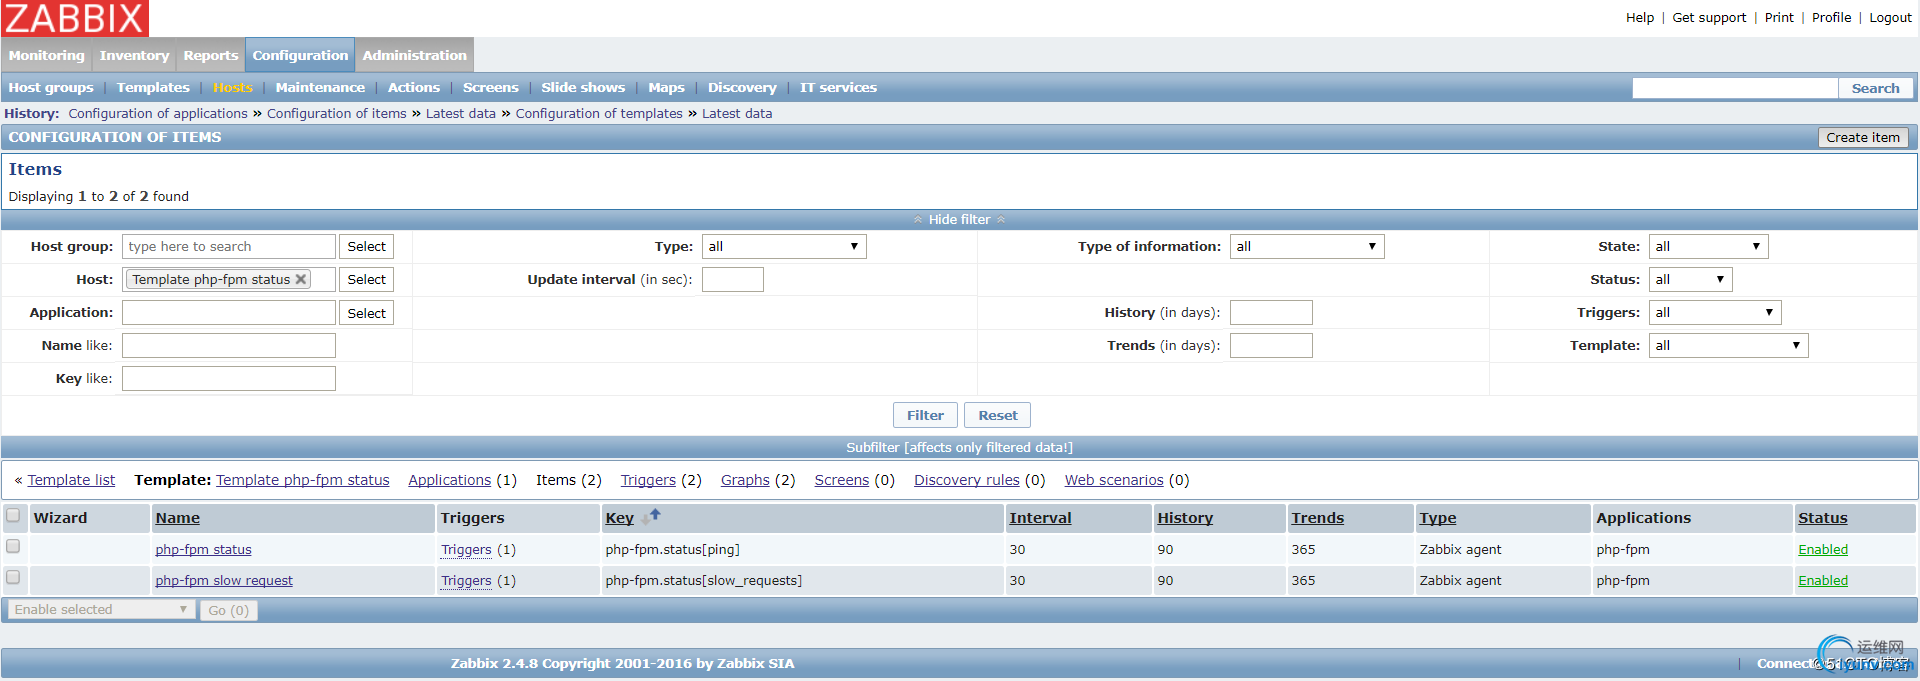Open the Template filter dropdown
The height and width of the screenshot is (681, 1920).
pos(1728,345)
